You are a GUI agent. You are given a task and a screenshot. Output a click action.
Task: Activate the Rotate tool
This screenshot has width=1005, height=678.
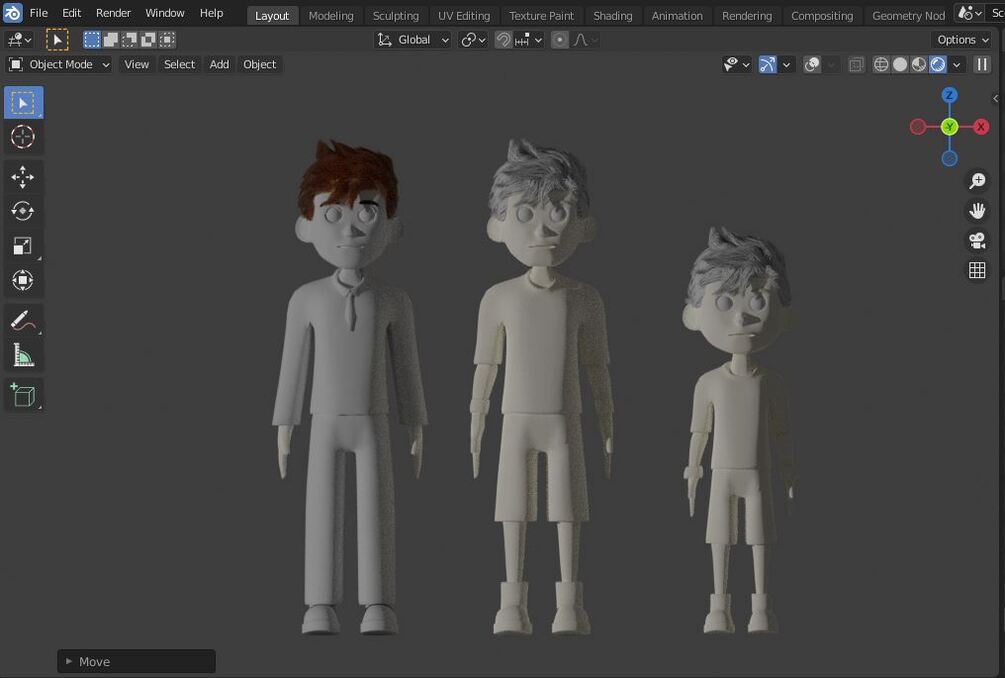[x=23, y=211]
